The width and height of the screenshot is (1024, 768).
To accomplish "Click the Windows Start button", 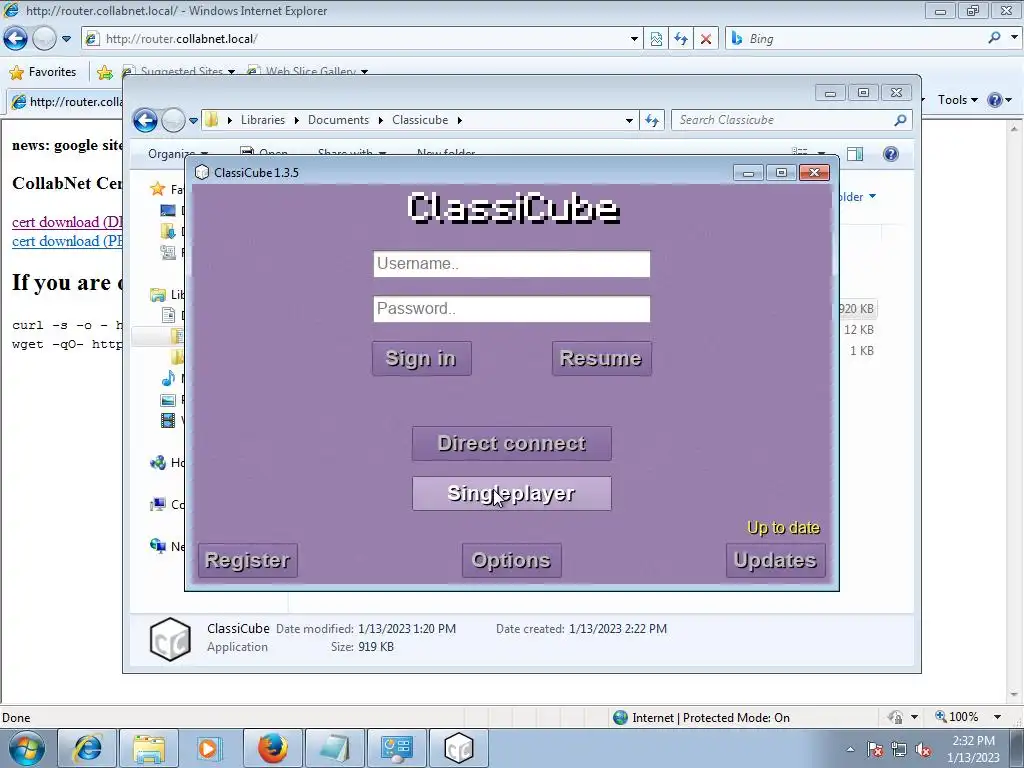I will (x=26, y=748).
